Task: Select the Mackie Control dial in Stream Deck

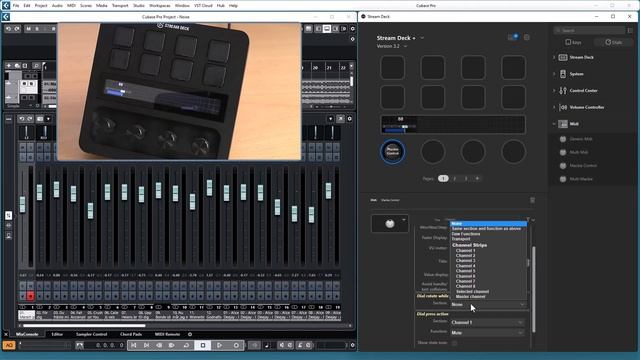Action: coord(392,151)
